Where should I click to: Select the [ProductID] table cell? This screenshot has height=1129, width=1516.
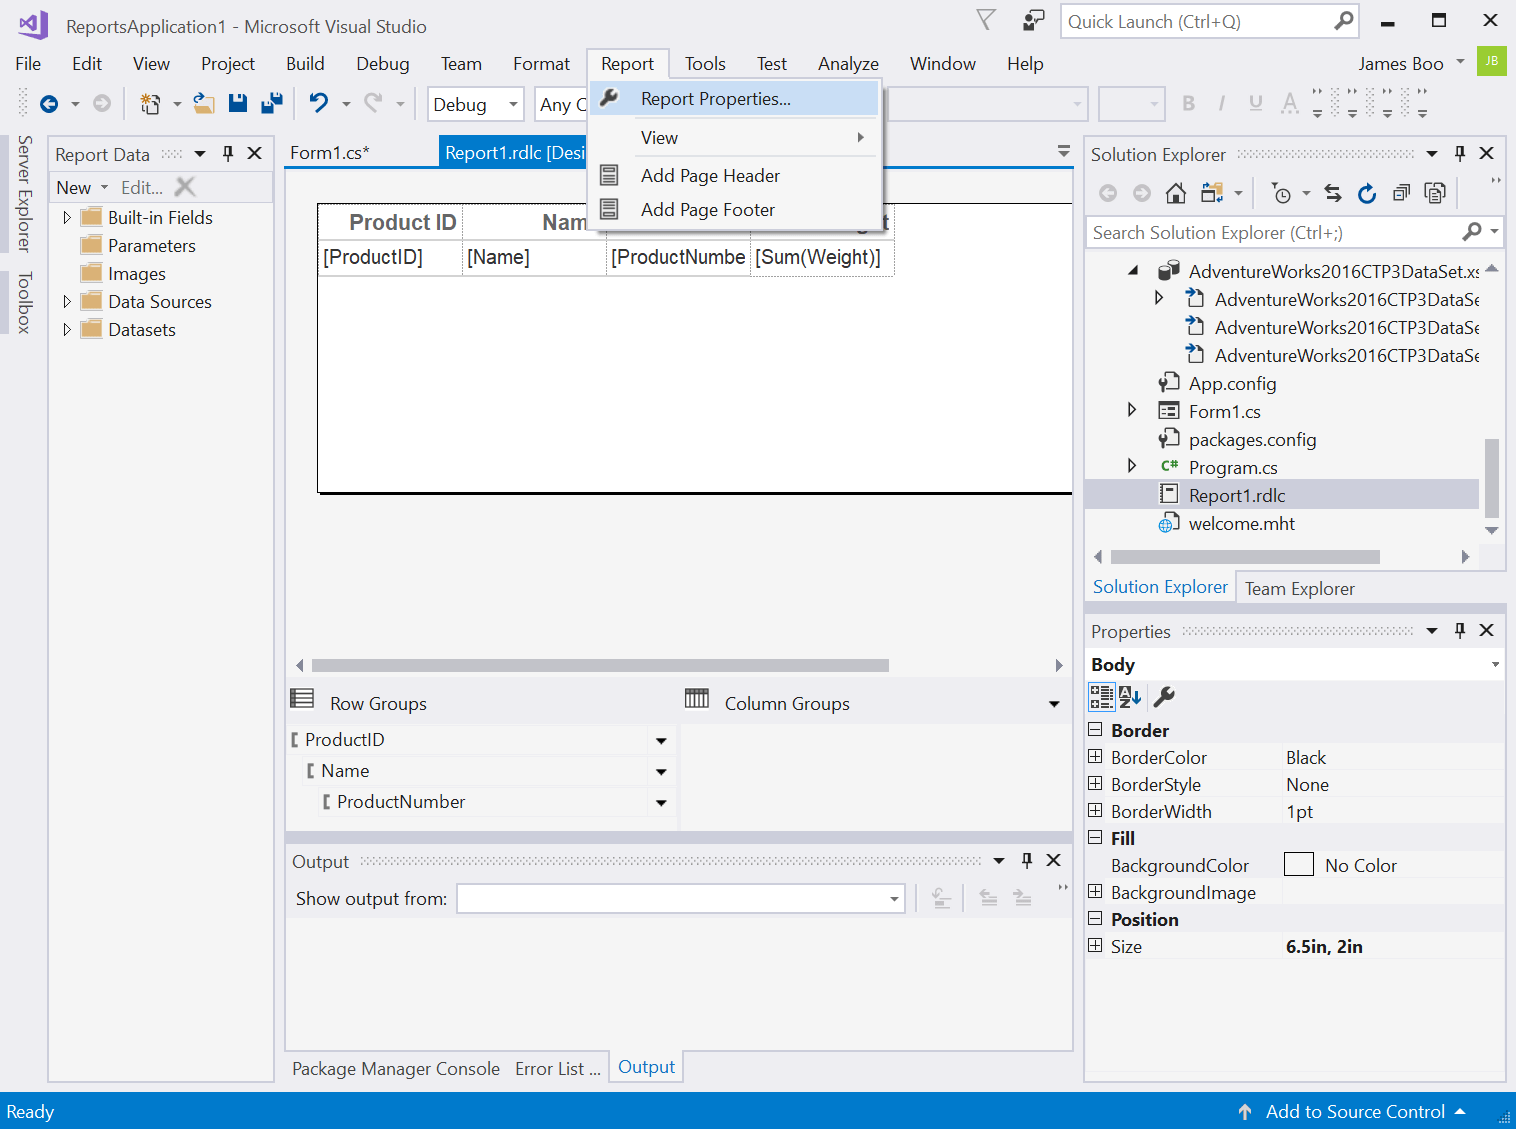point(390,257)
